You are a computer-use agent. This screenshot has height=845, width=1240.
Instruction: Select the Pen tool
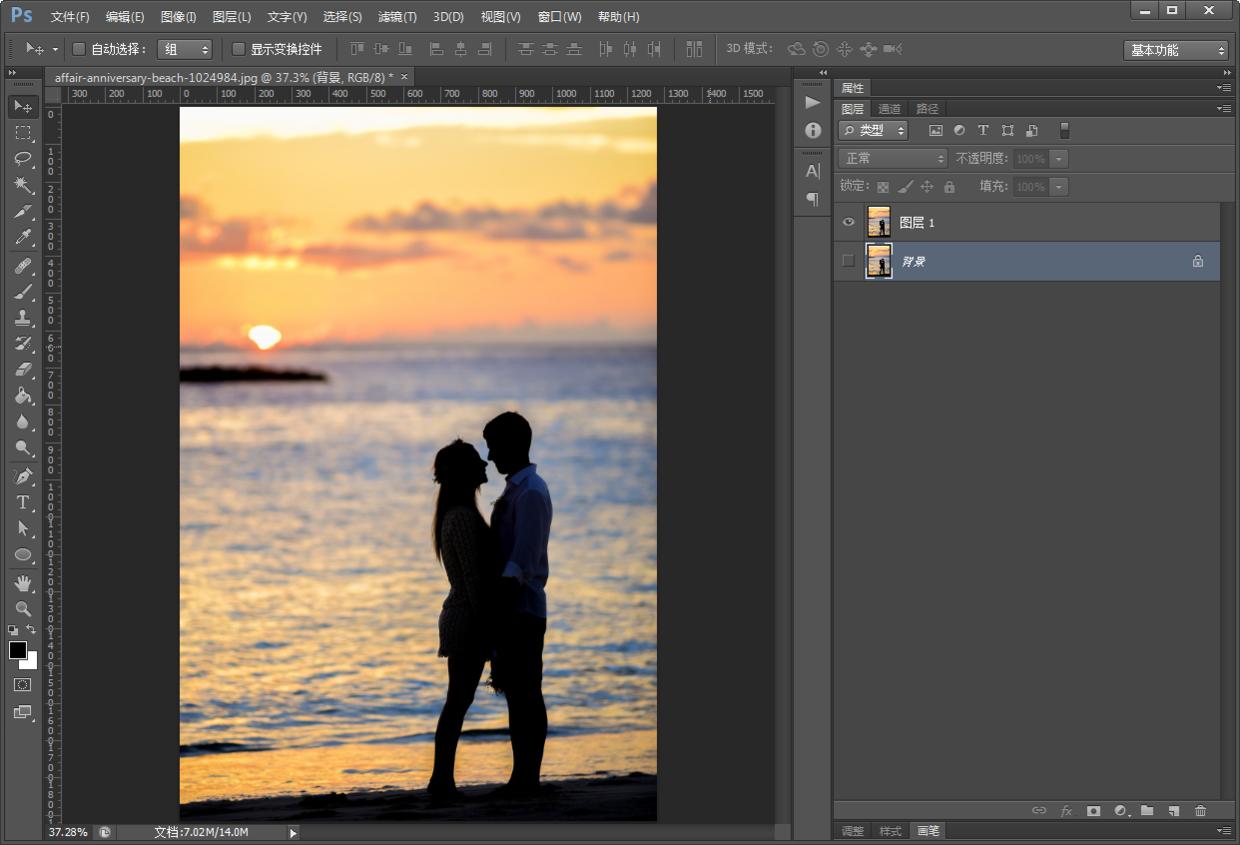[x=23, y=476]
